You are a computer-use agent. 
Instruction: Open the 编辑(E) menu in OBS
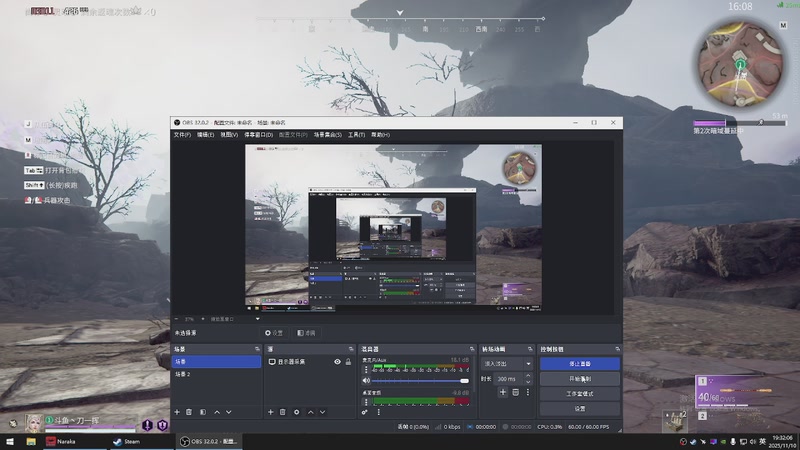[206, 135]
